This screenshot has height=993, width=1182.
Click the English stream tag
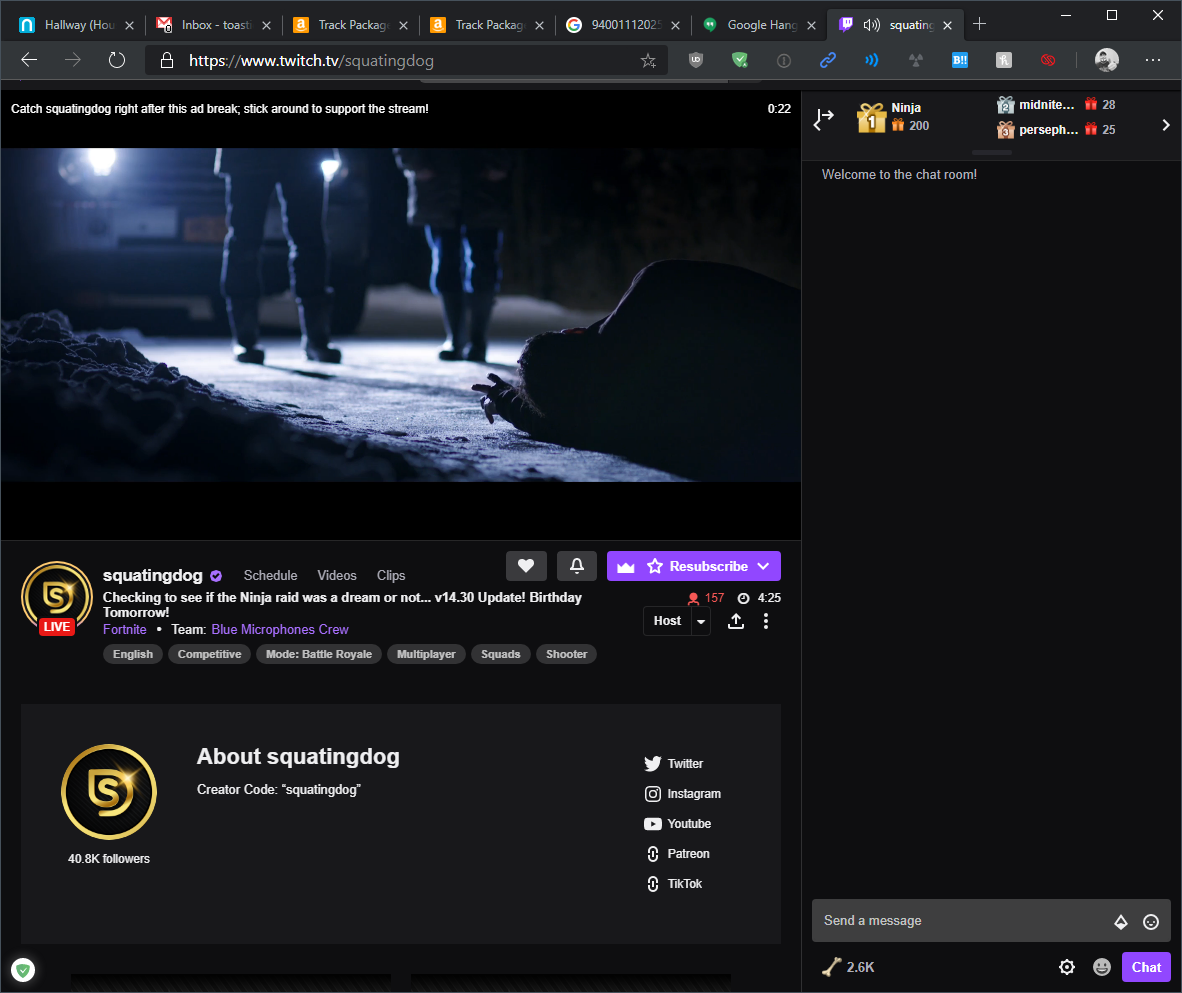pyautogui.click(x=132, y=654)
